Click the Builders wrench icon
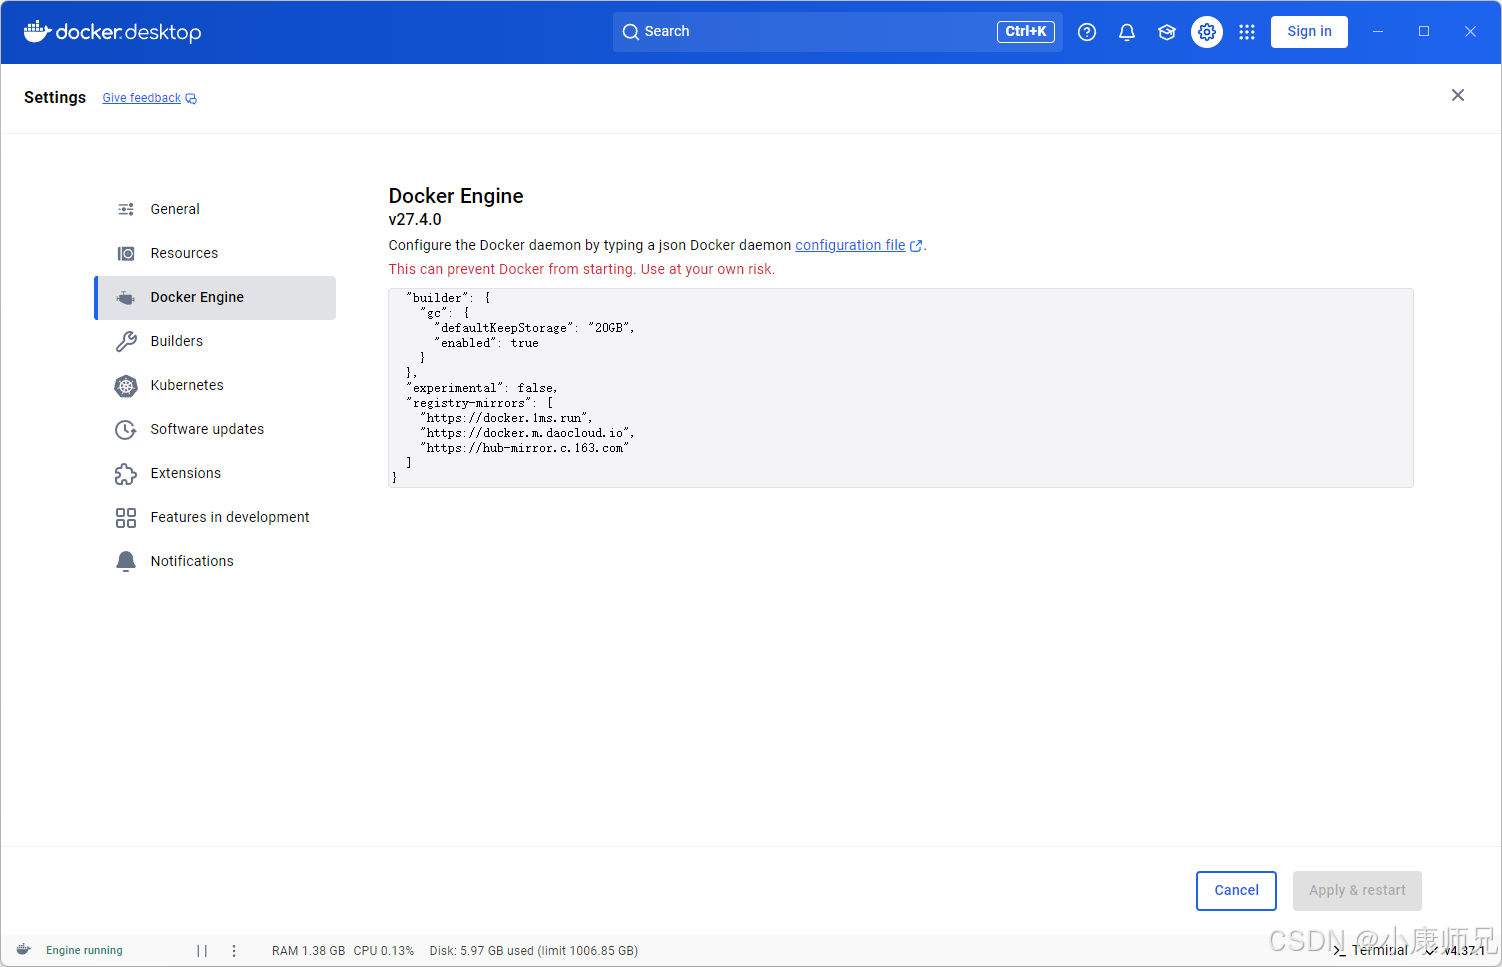 126,341
